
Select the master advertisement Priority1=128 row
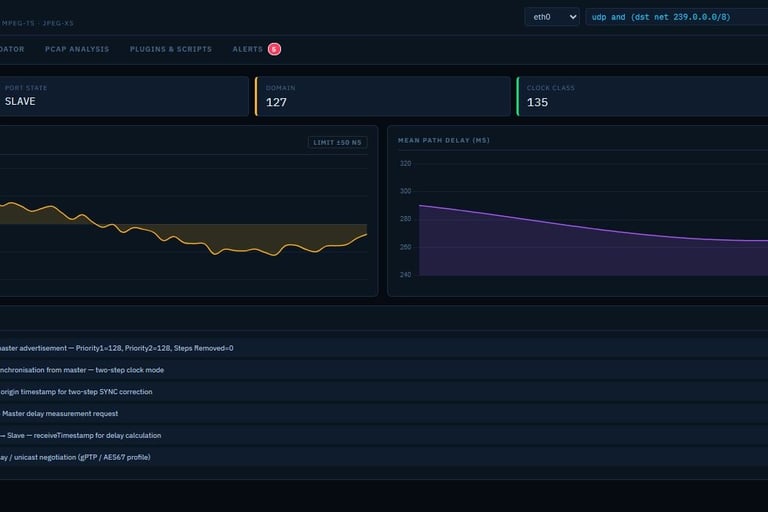(x=384, y=348)
